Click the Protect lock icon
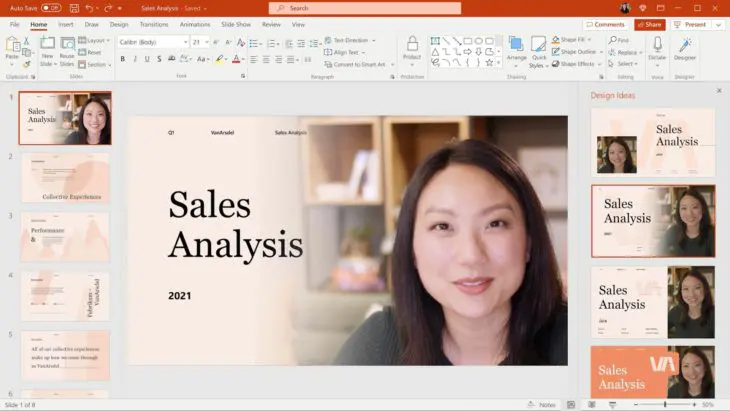Image resolution: width=730 pixels, height=411 pixels. tap(411, 45)
